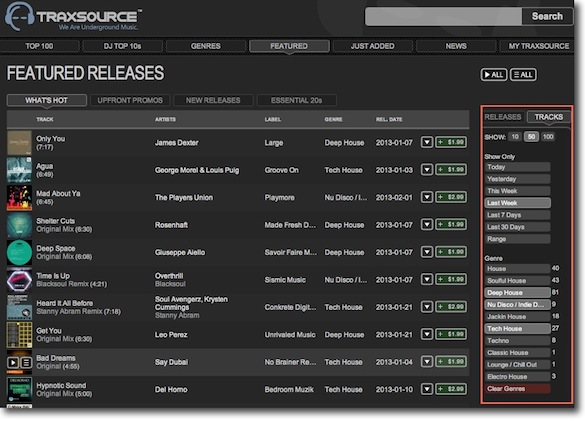Open the Genres navigation item
Viewport: 585px width, 421px height.
point(206,46)
